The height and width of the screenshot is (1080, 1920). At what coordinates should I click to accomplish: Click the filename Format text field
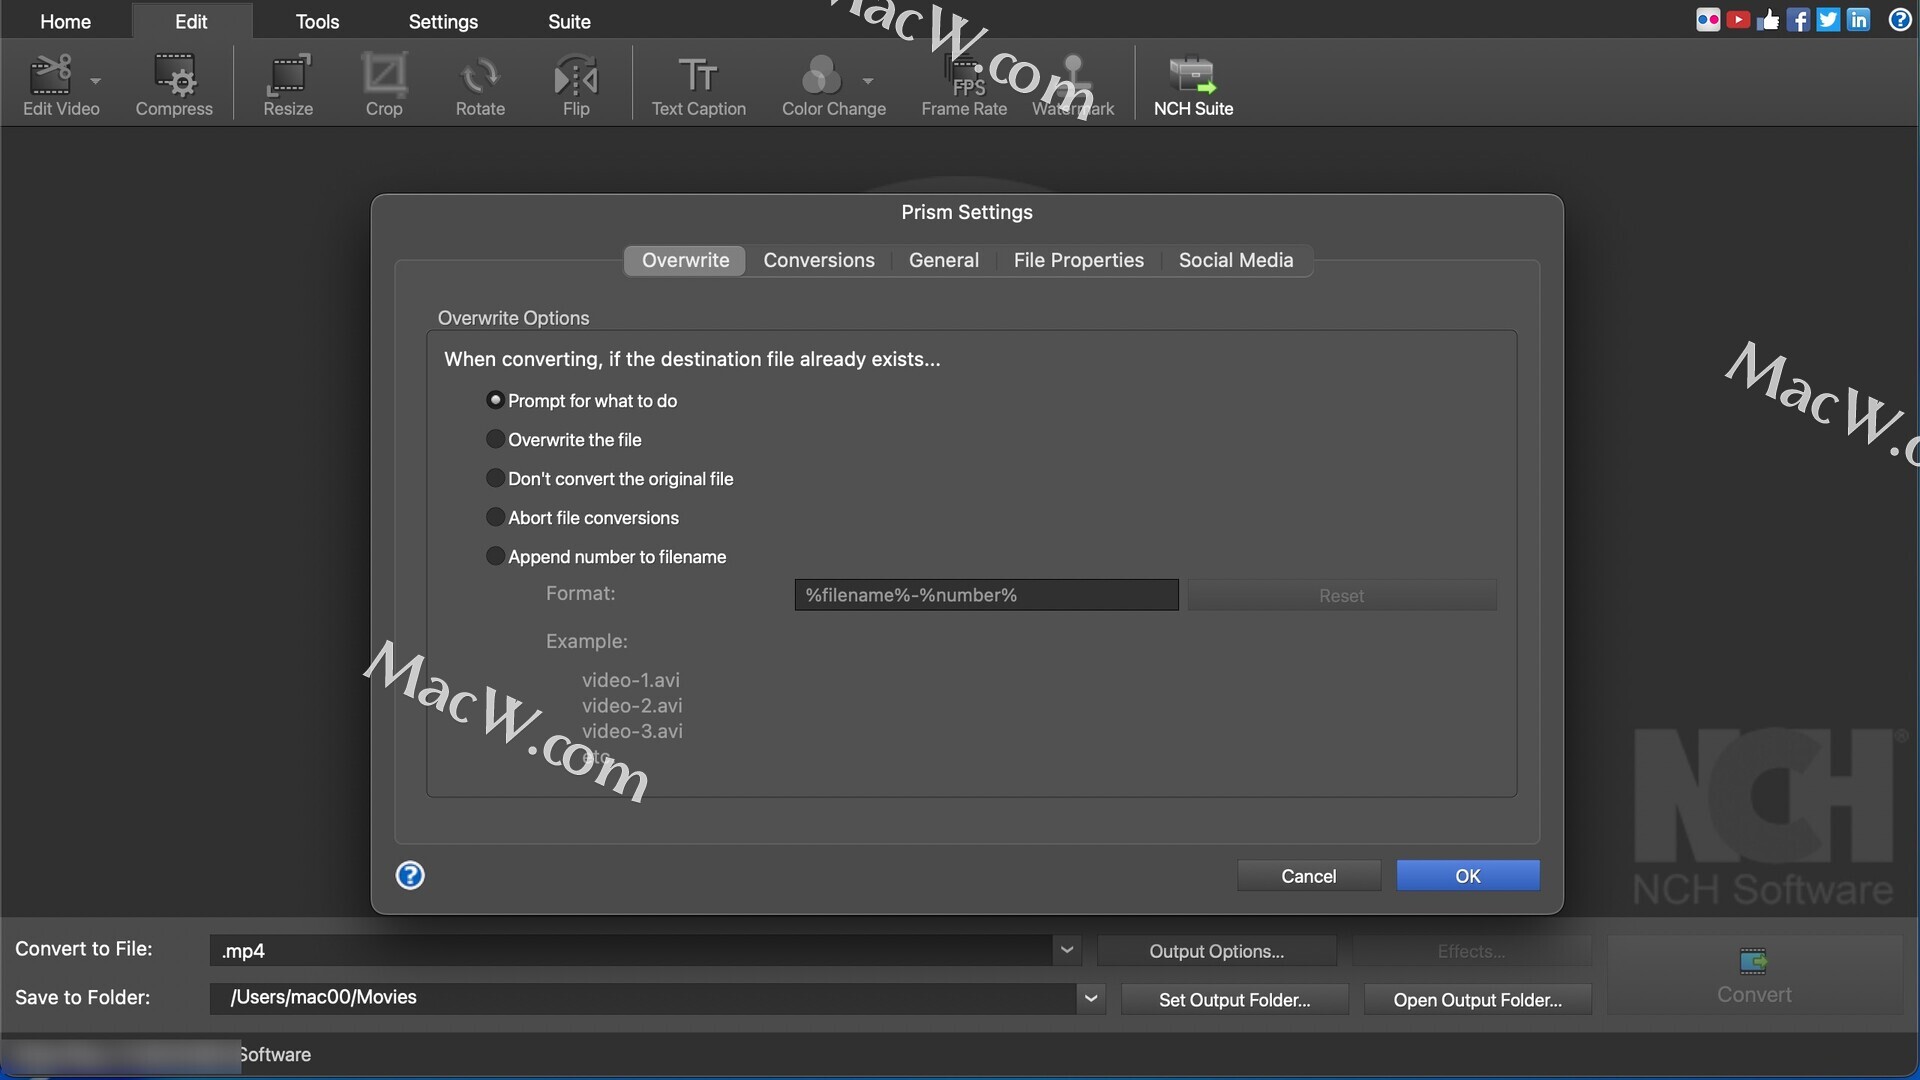click(986, 595)
